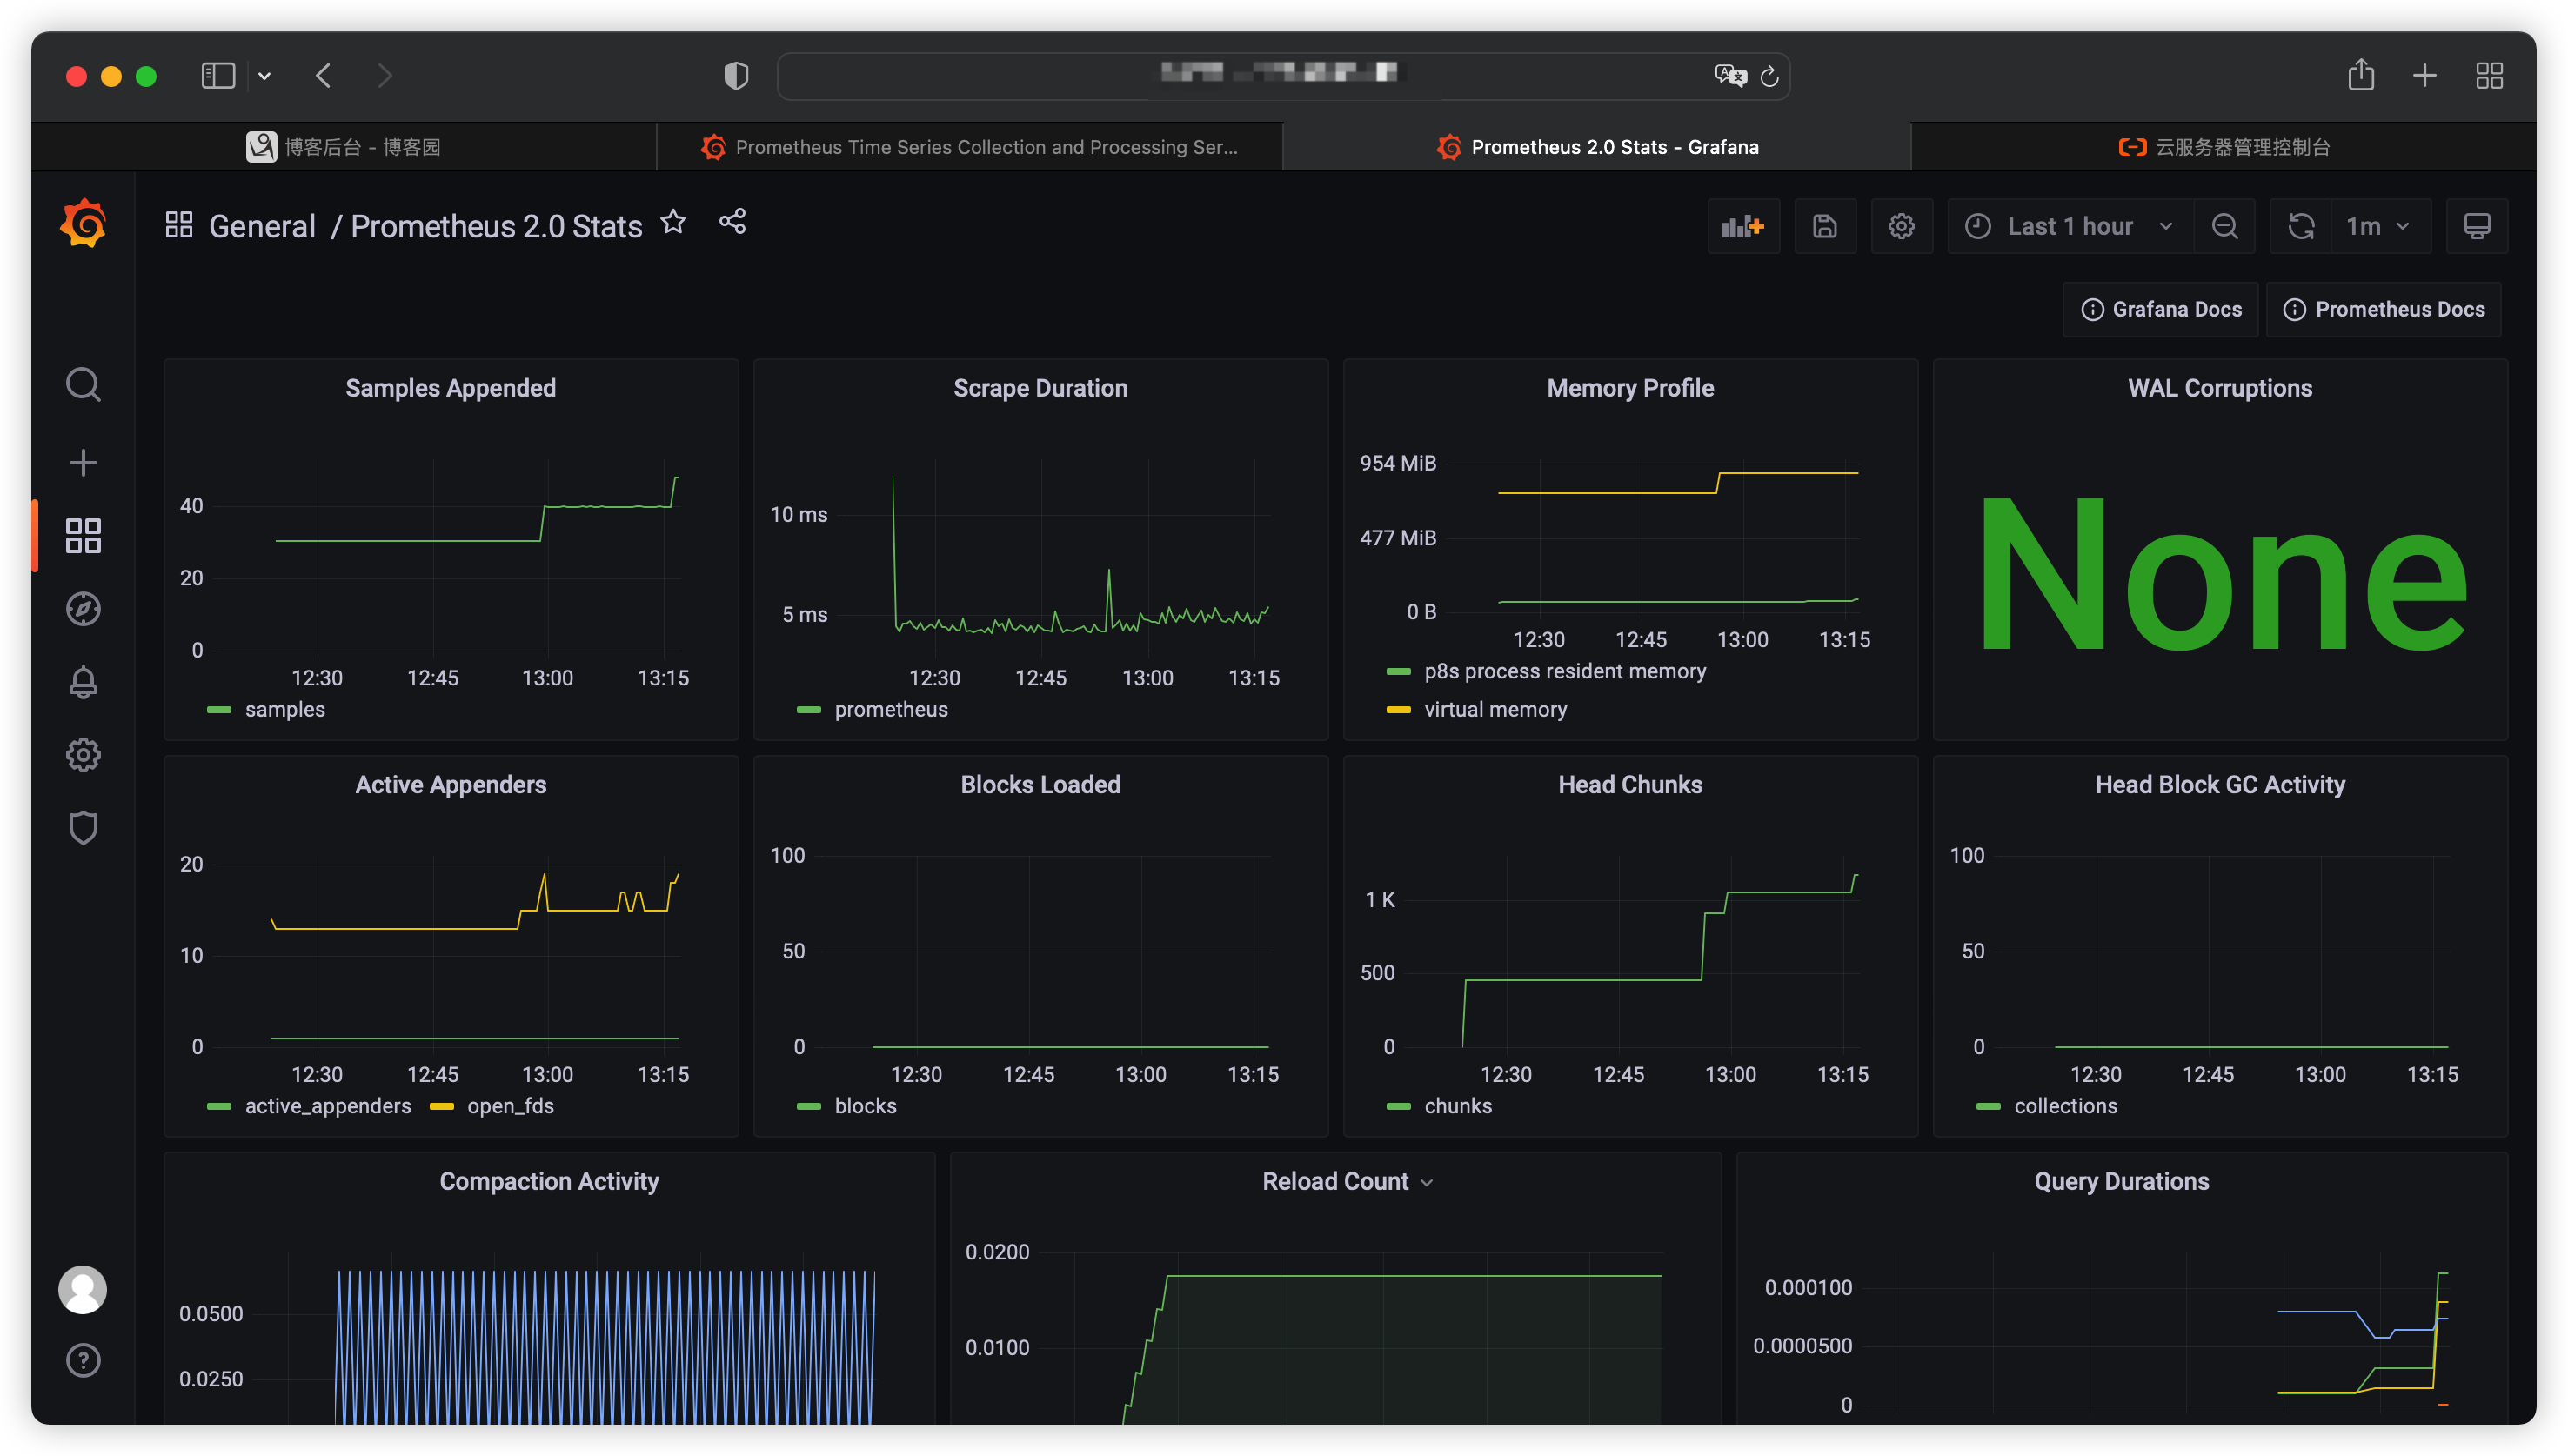Click the yellow virtual memory color swatch
The width and height of the screenshot is (2568, 1456).
point(1398,710)
